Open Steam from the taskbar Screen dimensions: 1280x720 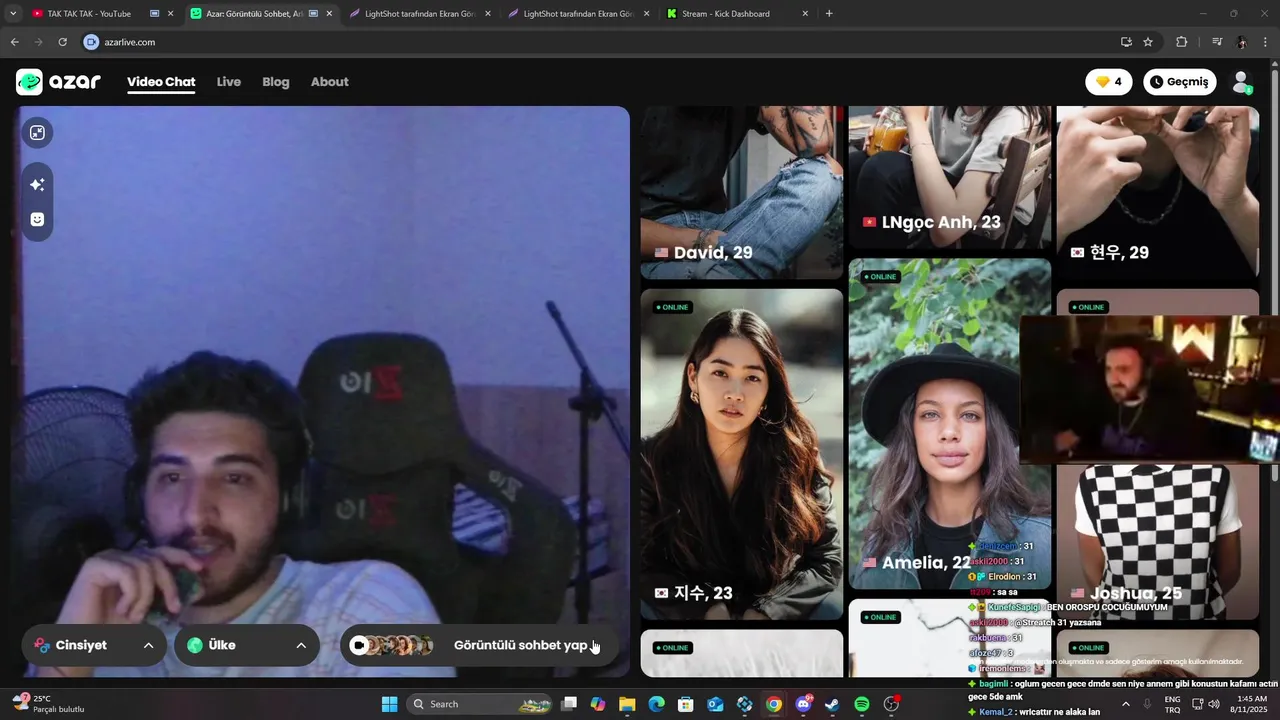[x=832, y=704]
